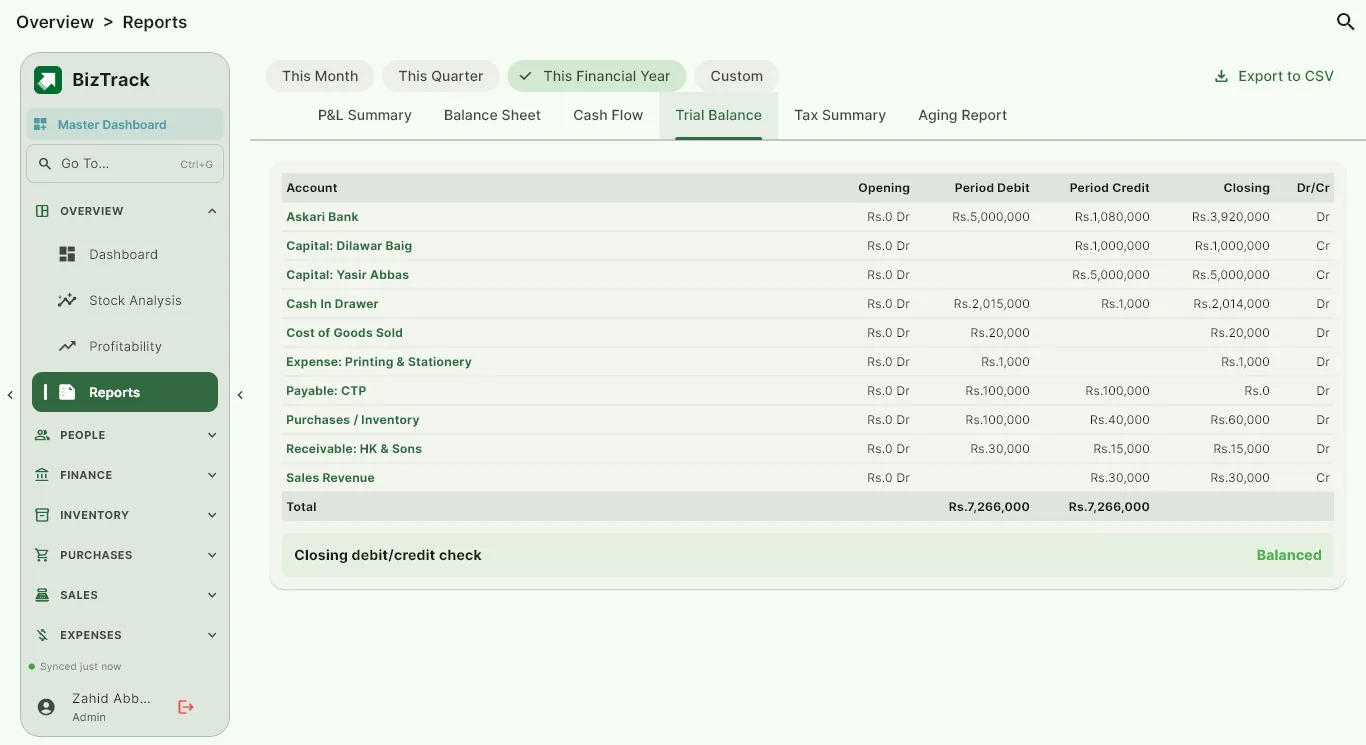Viewport: 1366px width, 745px height.
Task: Click the Purchases cart icon
Action: coord(42,555)
